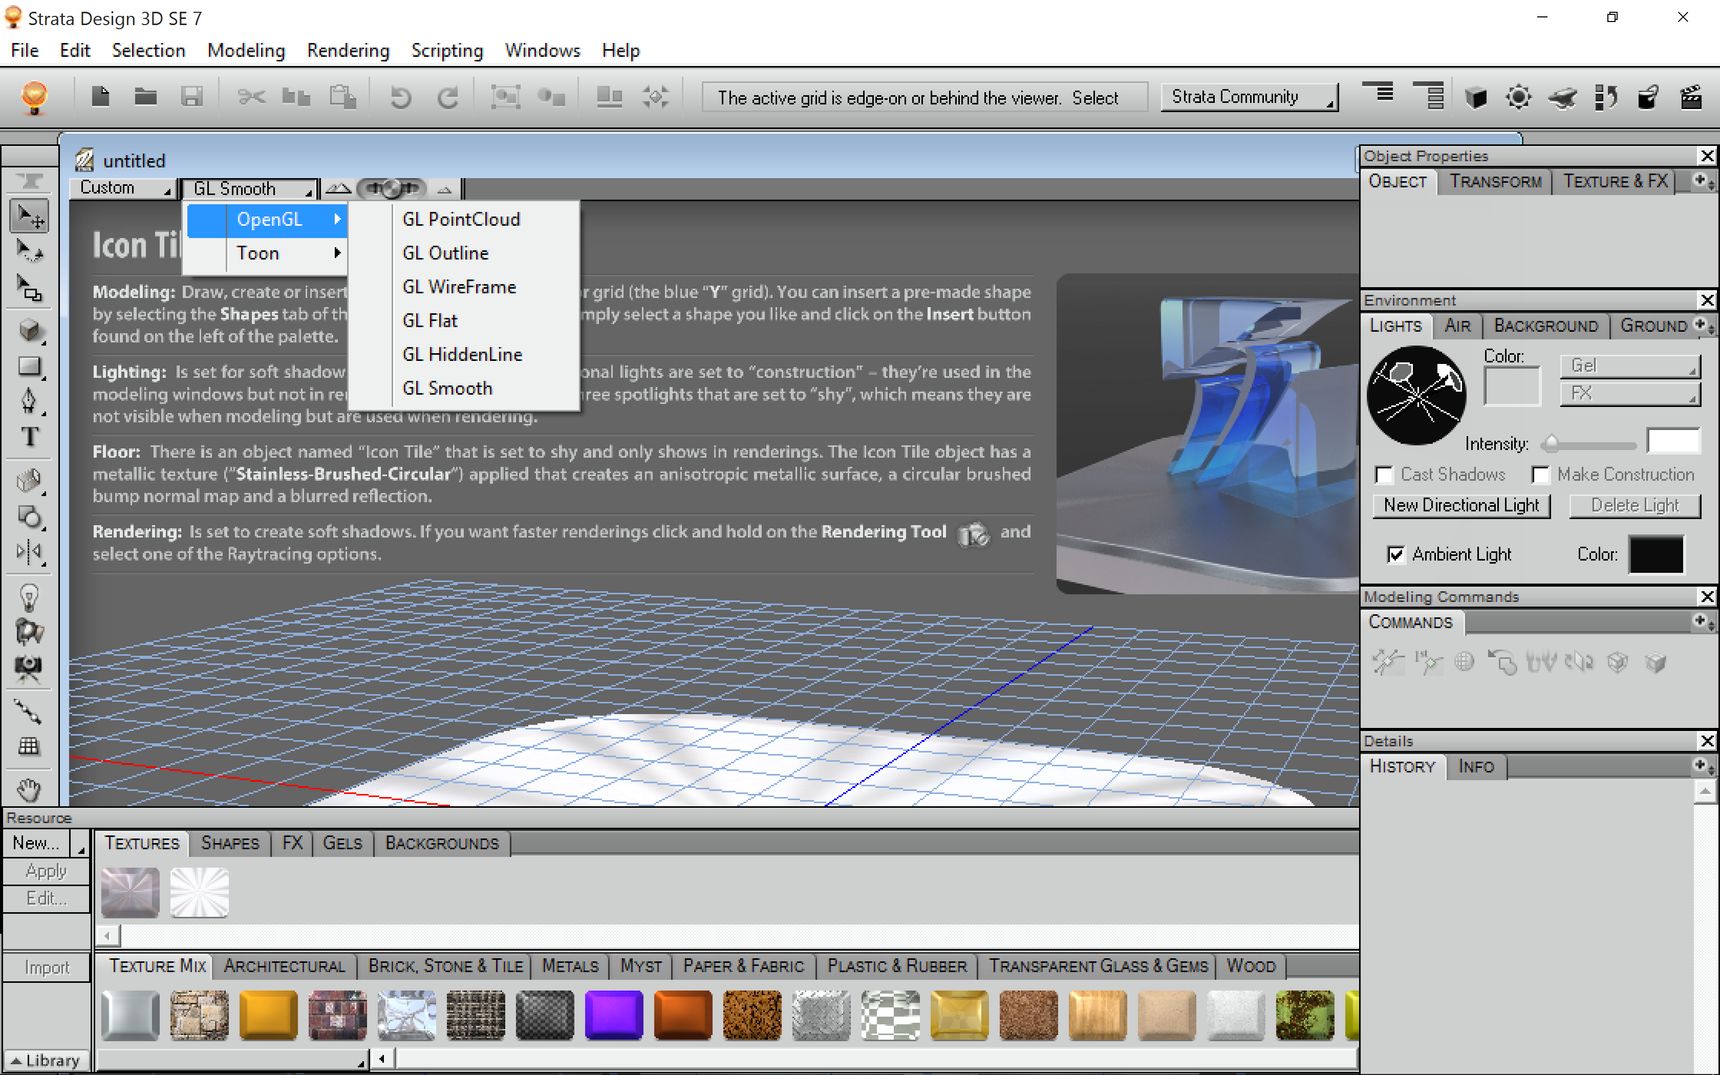Select the purple texture thumbnail in library
This screenshot has width=1720, height=1075.
click(x=613, y=1015)
